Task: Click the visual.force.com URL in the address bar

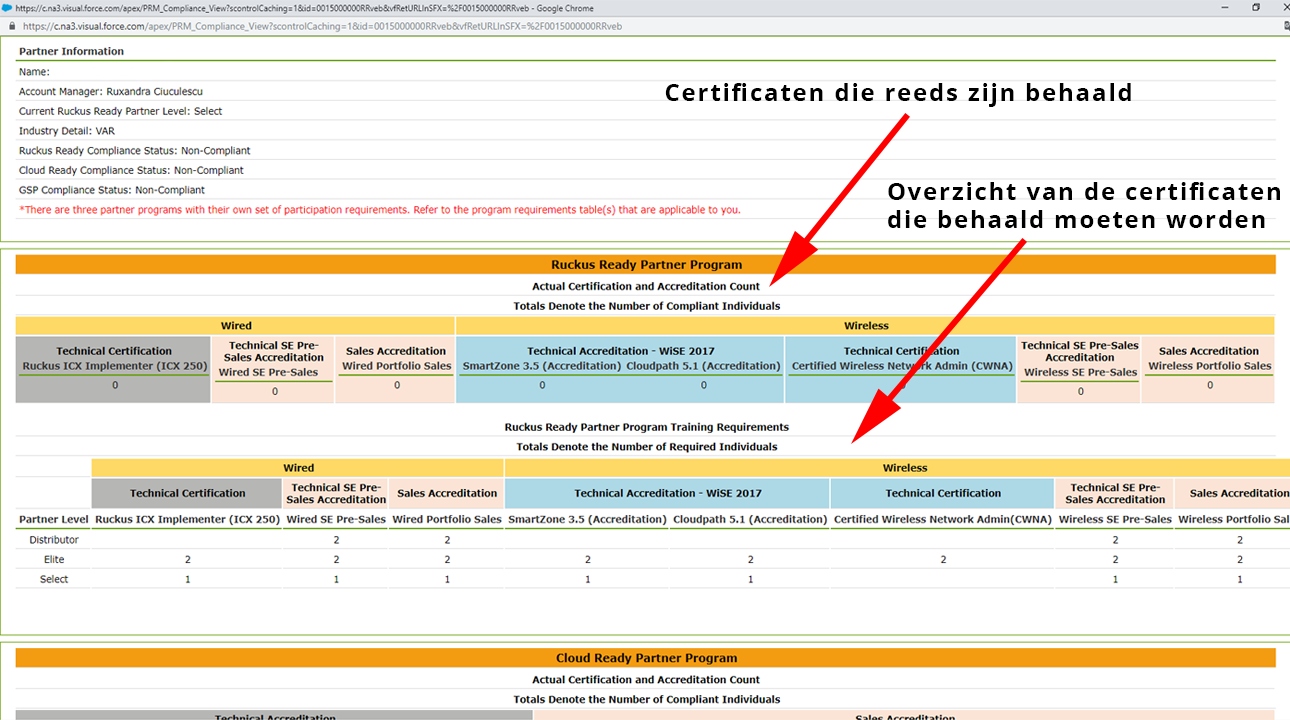Action: tap(322, 26)
